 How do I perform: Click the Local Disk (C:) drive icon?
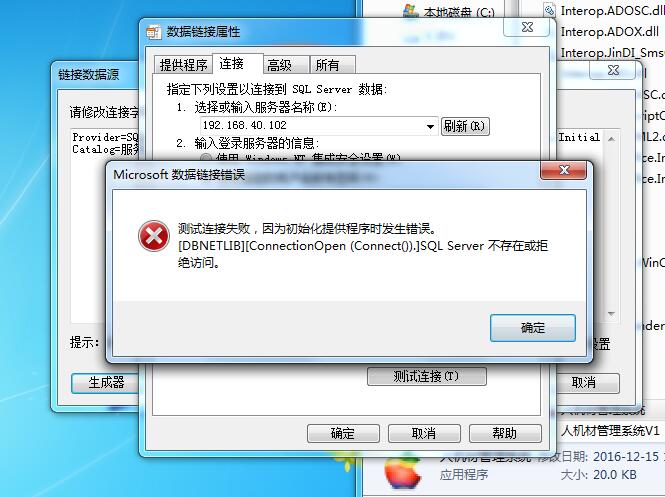coord(410,11)
